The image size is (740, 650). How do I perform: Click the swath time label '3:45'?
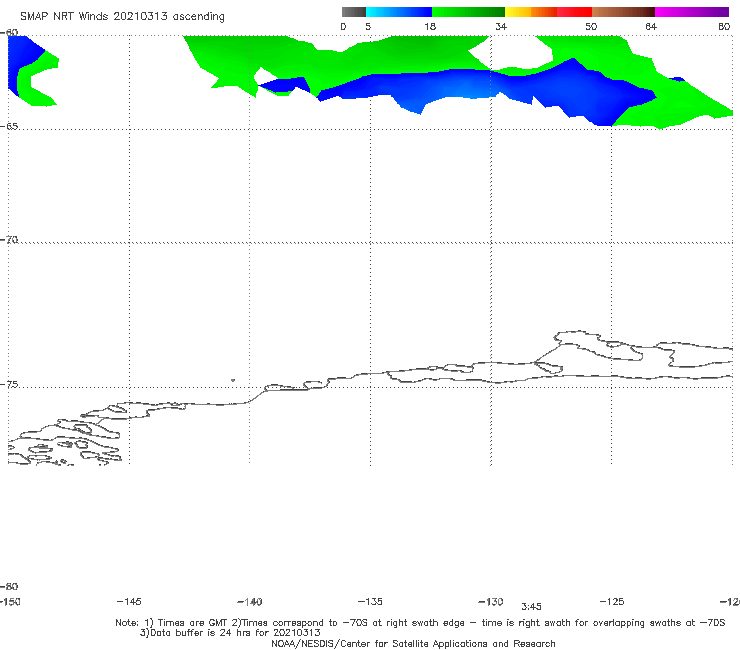point(531,607)
